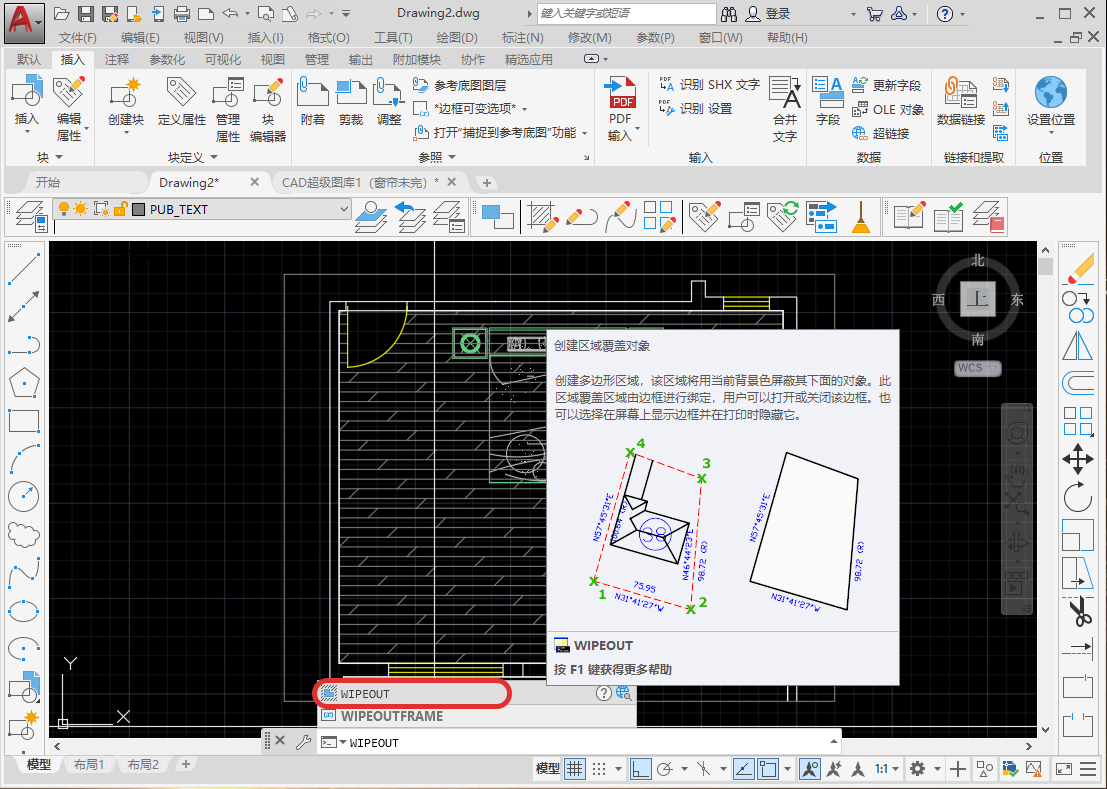Click the 布局1 layout tab
Screen dimensions: 1107x789
pyautogui.click(x=88, y=765)
